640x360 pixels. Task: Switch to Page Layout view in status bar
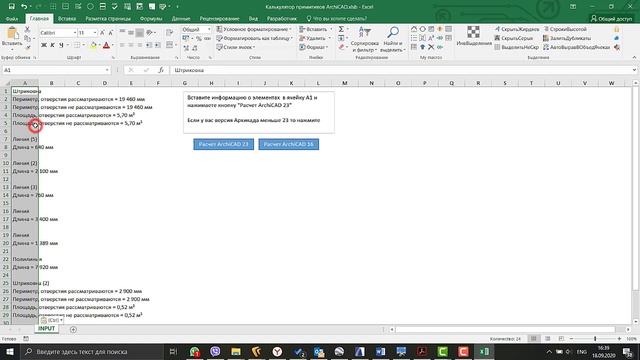pos(547,339)
